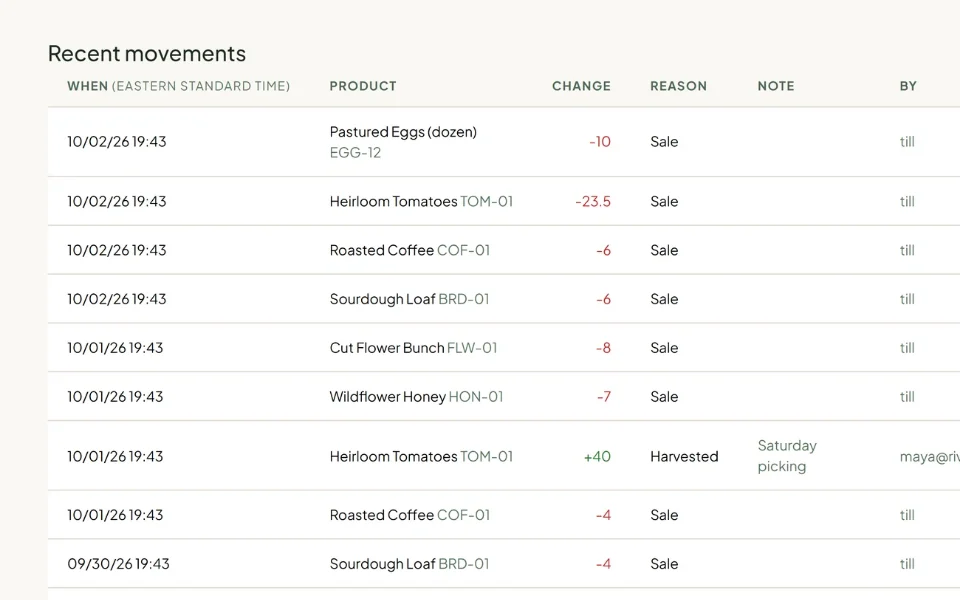
Task: Click "till" in the Pastured Eggs row
Action: point(907,142)
